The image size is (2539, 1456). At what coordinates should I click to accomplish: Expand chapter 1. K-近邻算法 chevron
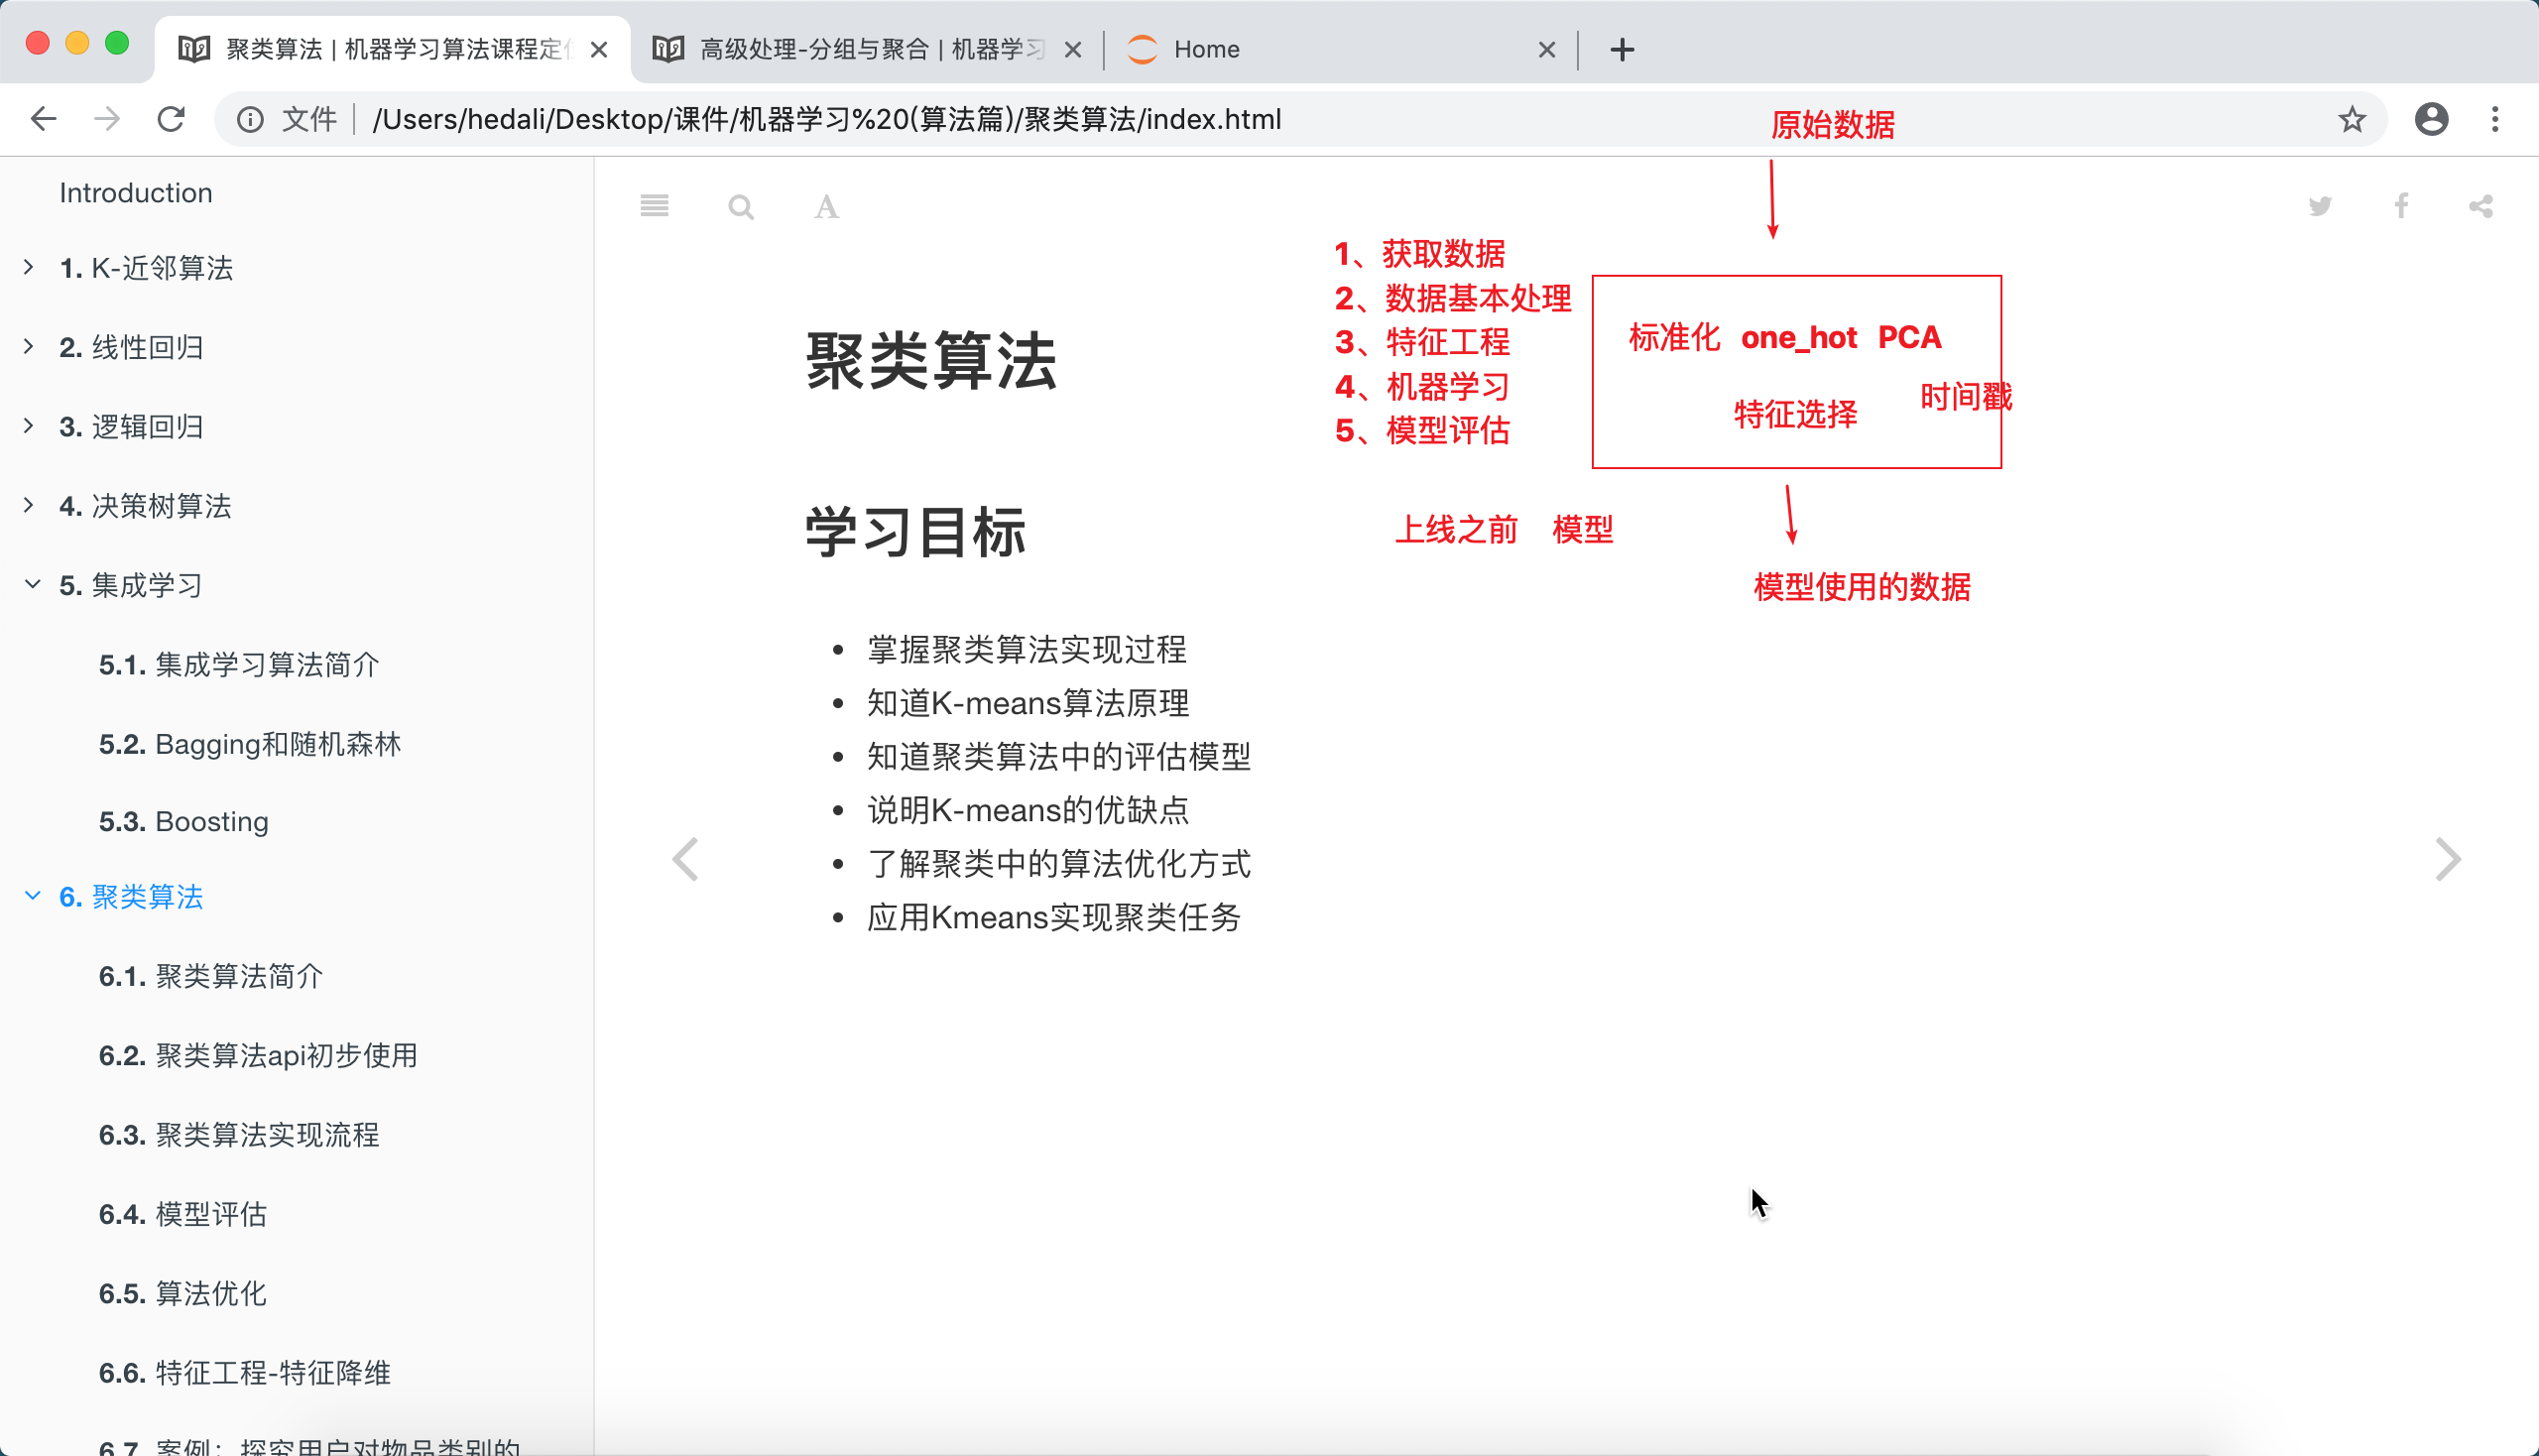29,267
